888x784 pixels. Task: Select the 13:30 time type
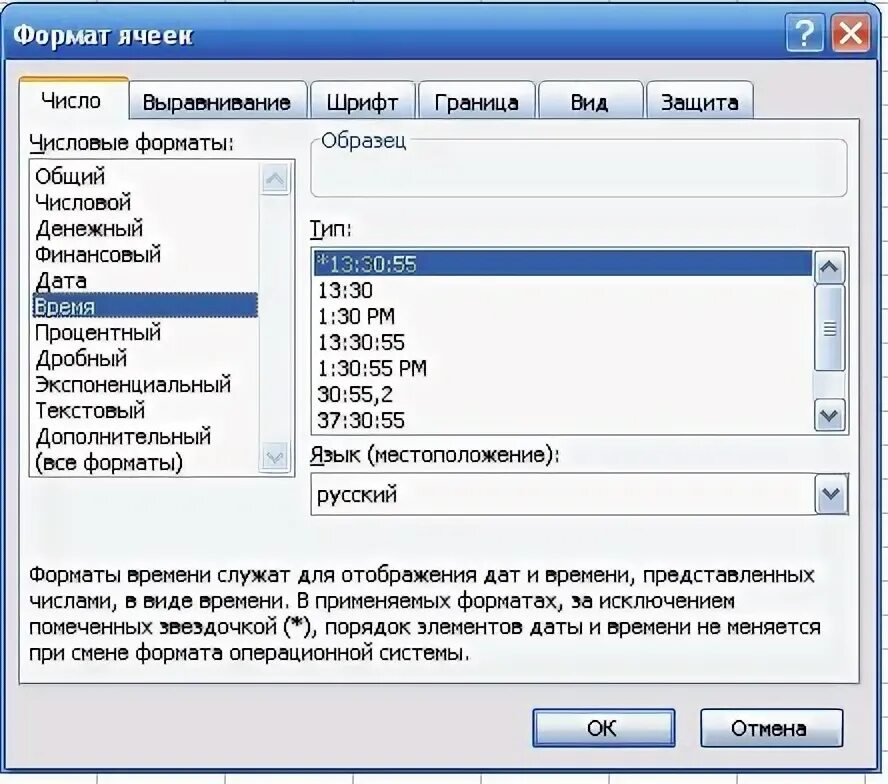(x=563, y=290)
